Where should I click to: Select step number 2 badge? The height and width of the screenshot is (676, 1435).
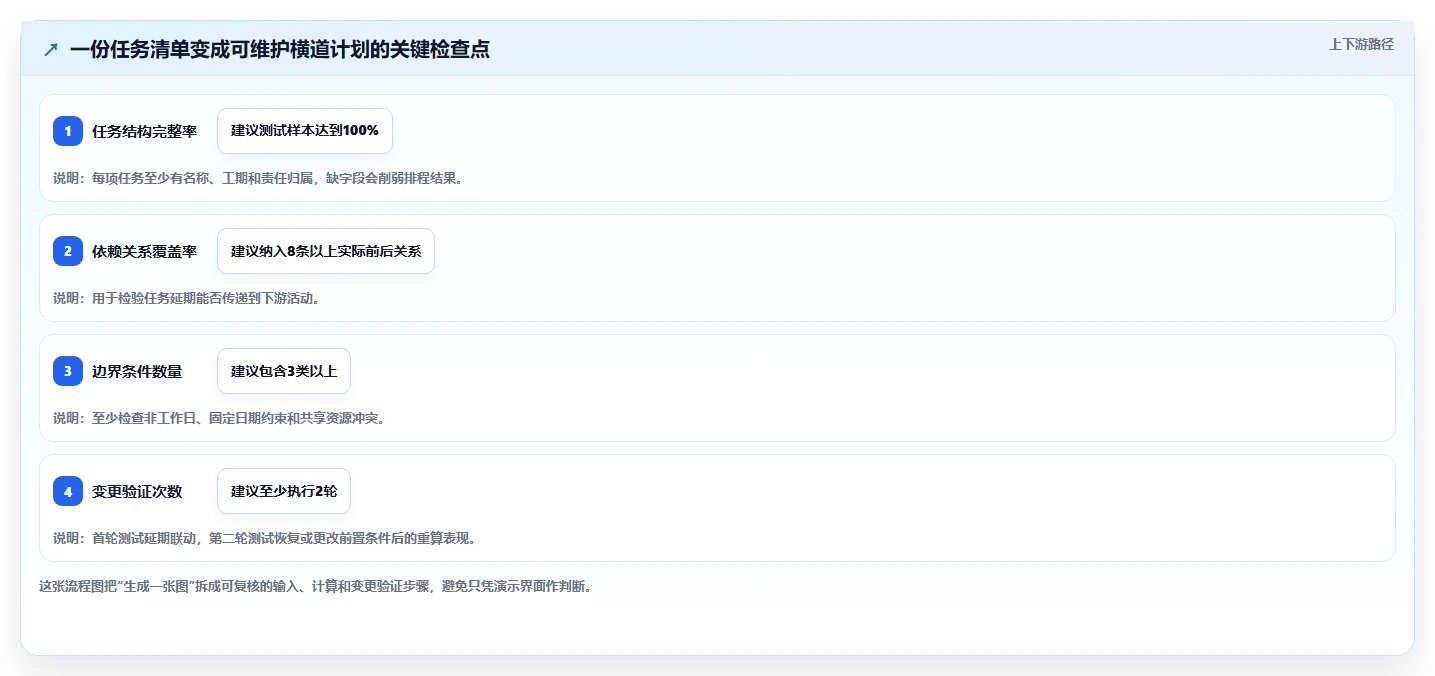click(x=68, y=251)
